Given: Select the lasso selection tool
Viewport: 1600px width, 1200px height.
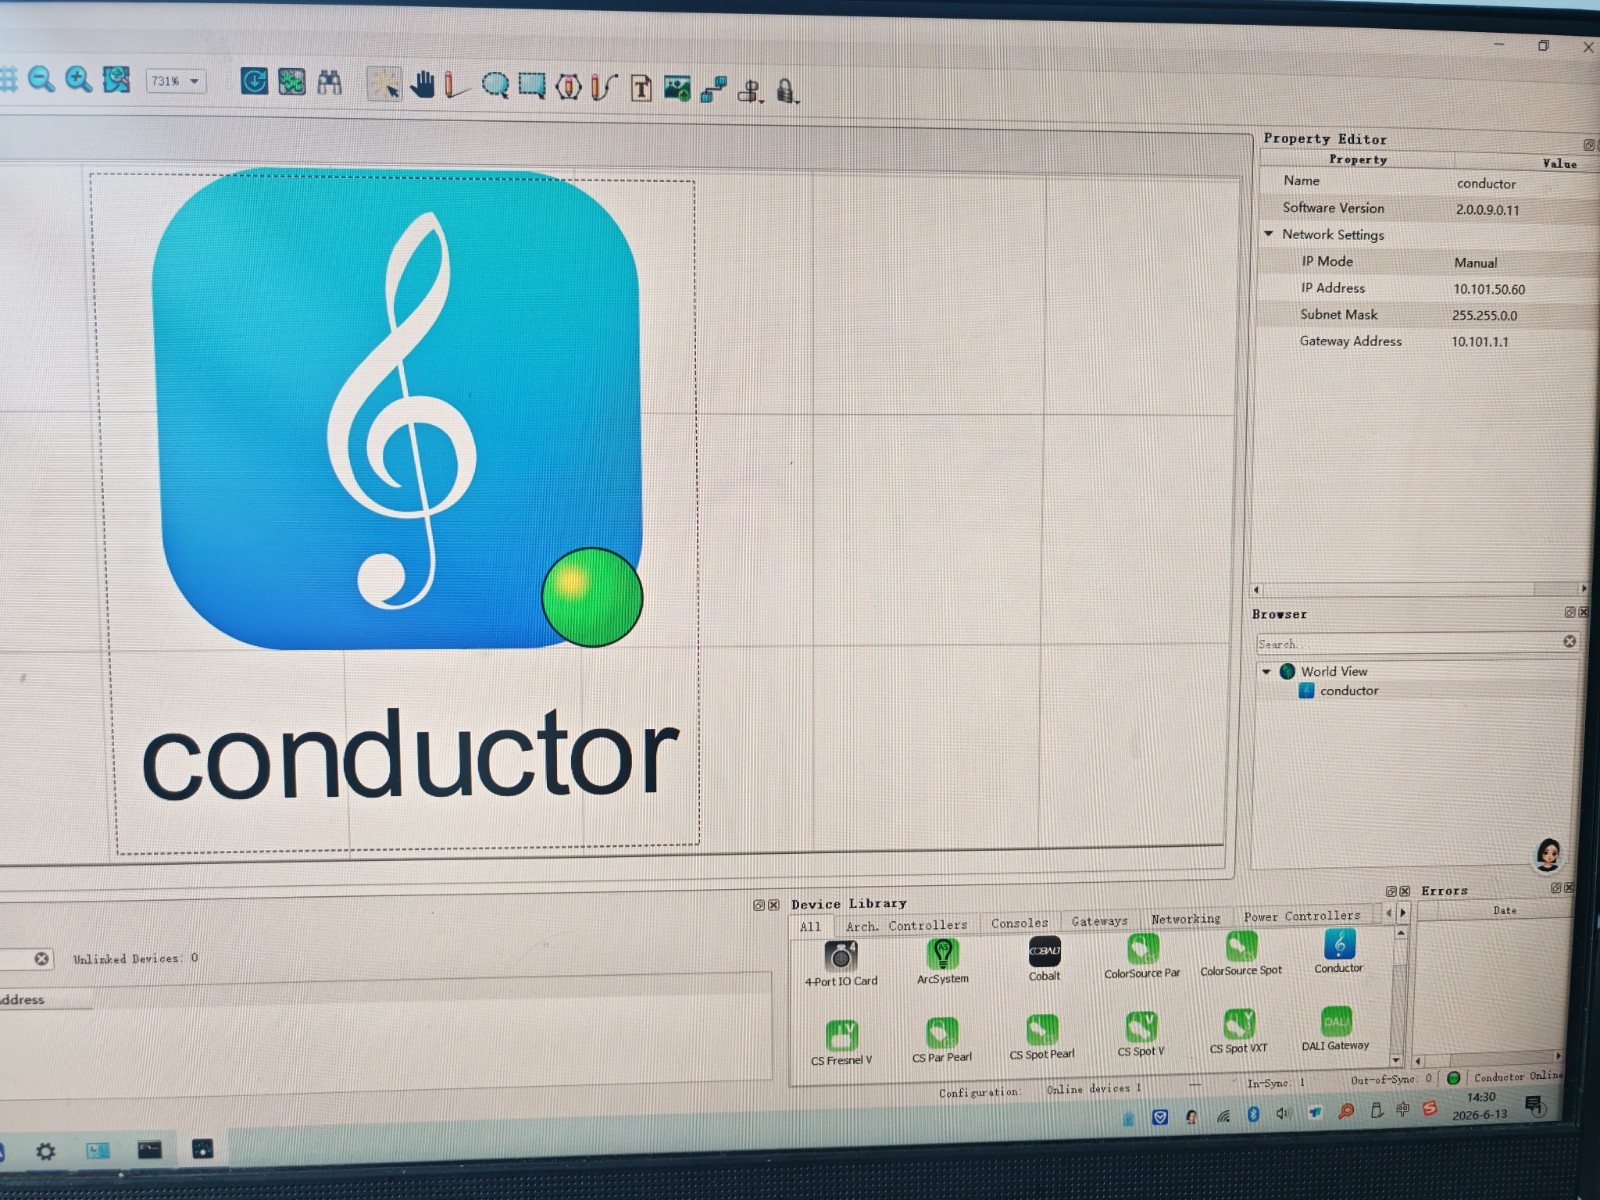Looking at the screenshot, I should (495, 86).
